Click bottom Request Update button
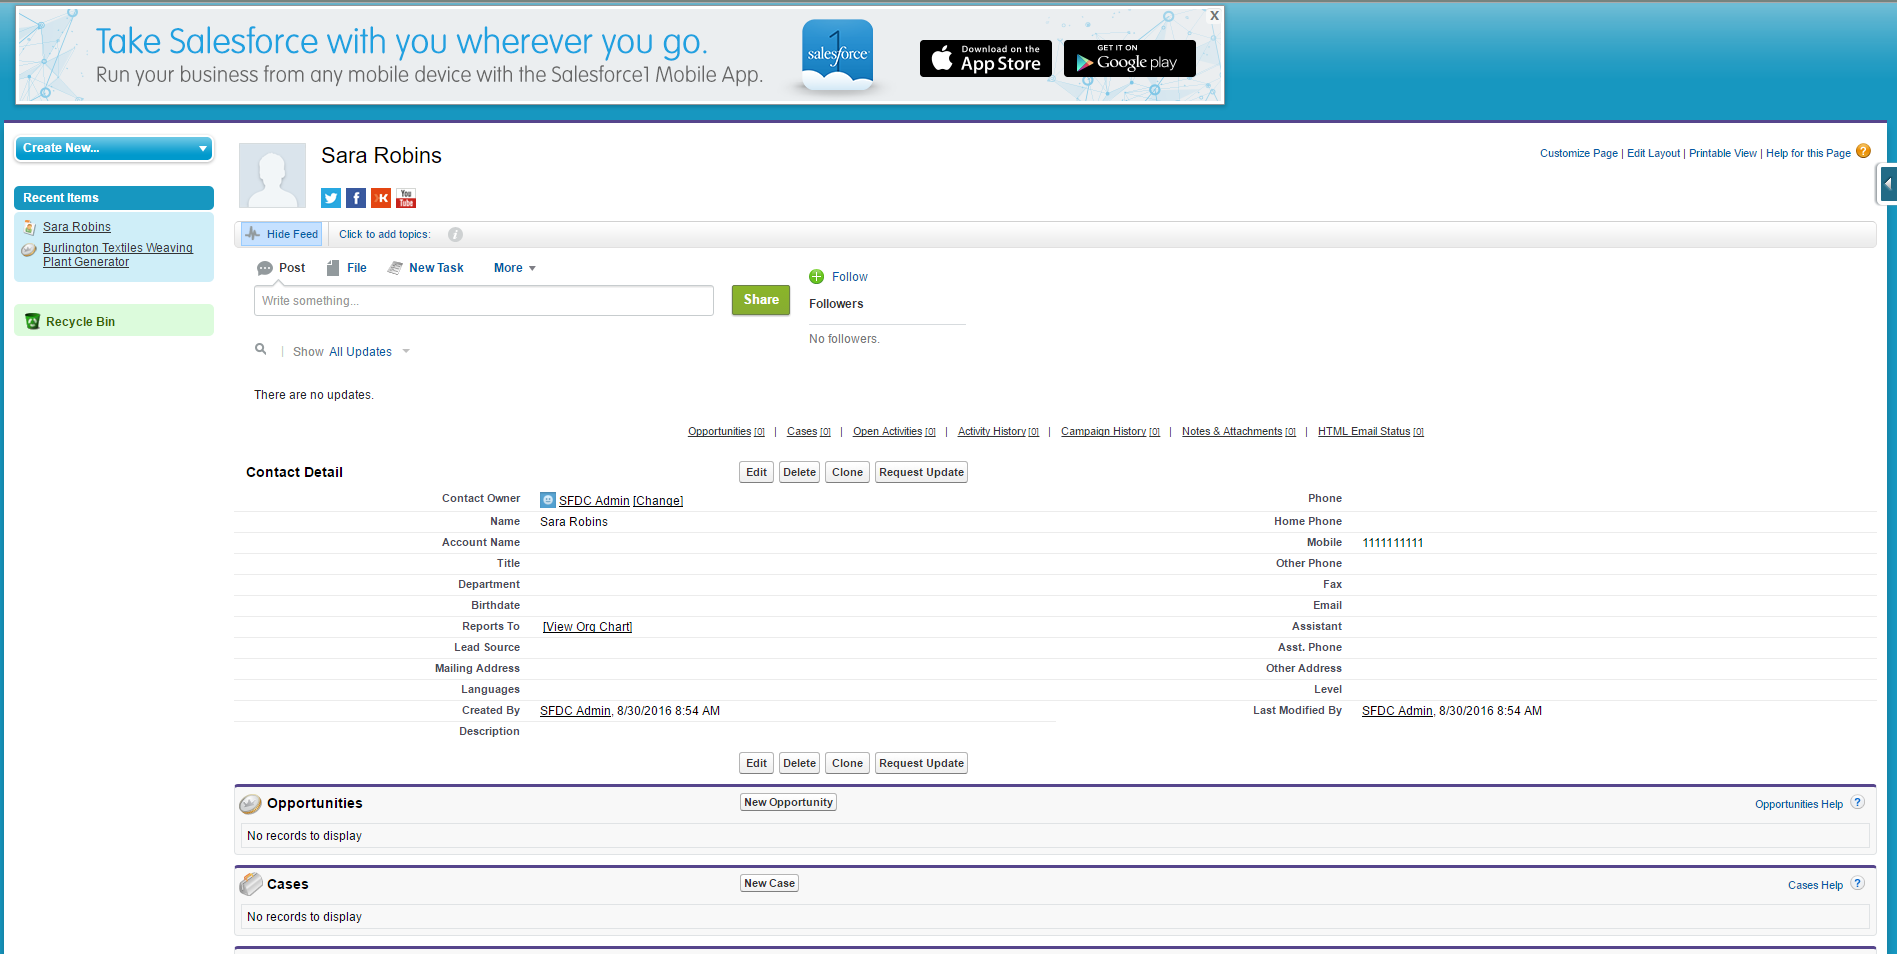The image size is (1897, 954). click(x=921, y=763)
